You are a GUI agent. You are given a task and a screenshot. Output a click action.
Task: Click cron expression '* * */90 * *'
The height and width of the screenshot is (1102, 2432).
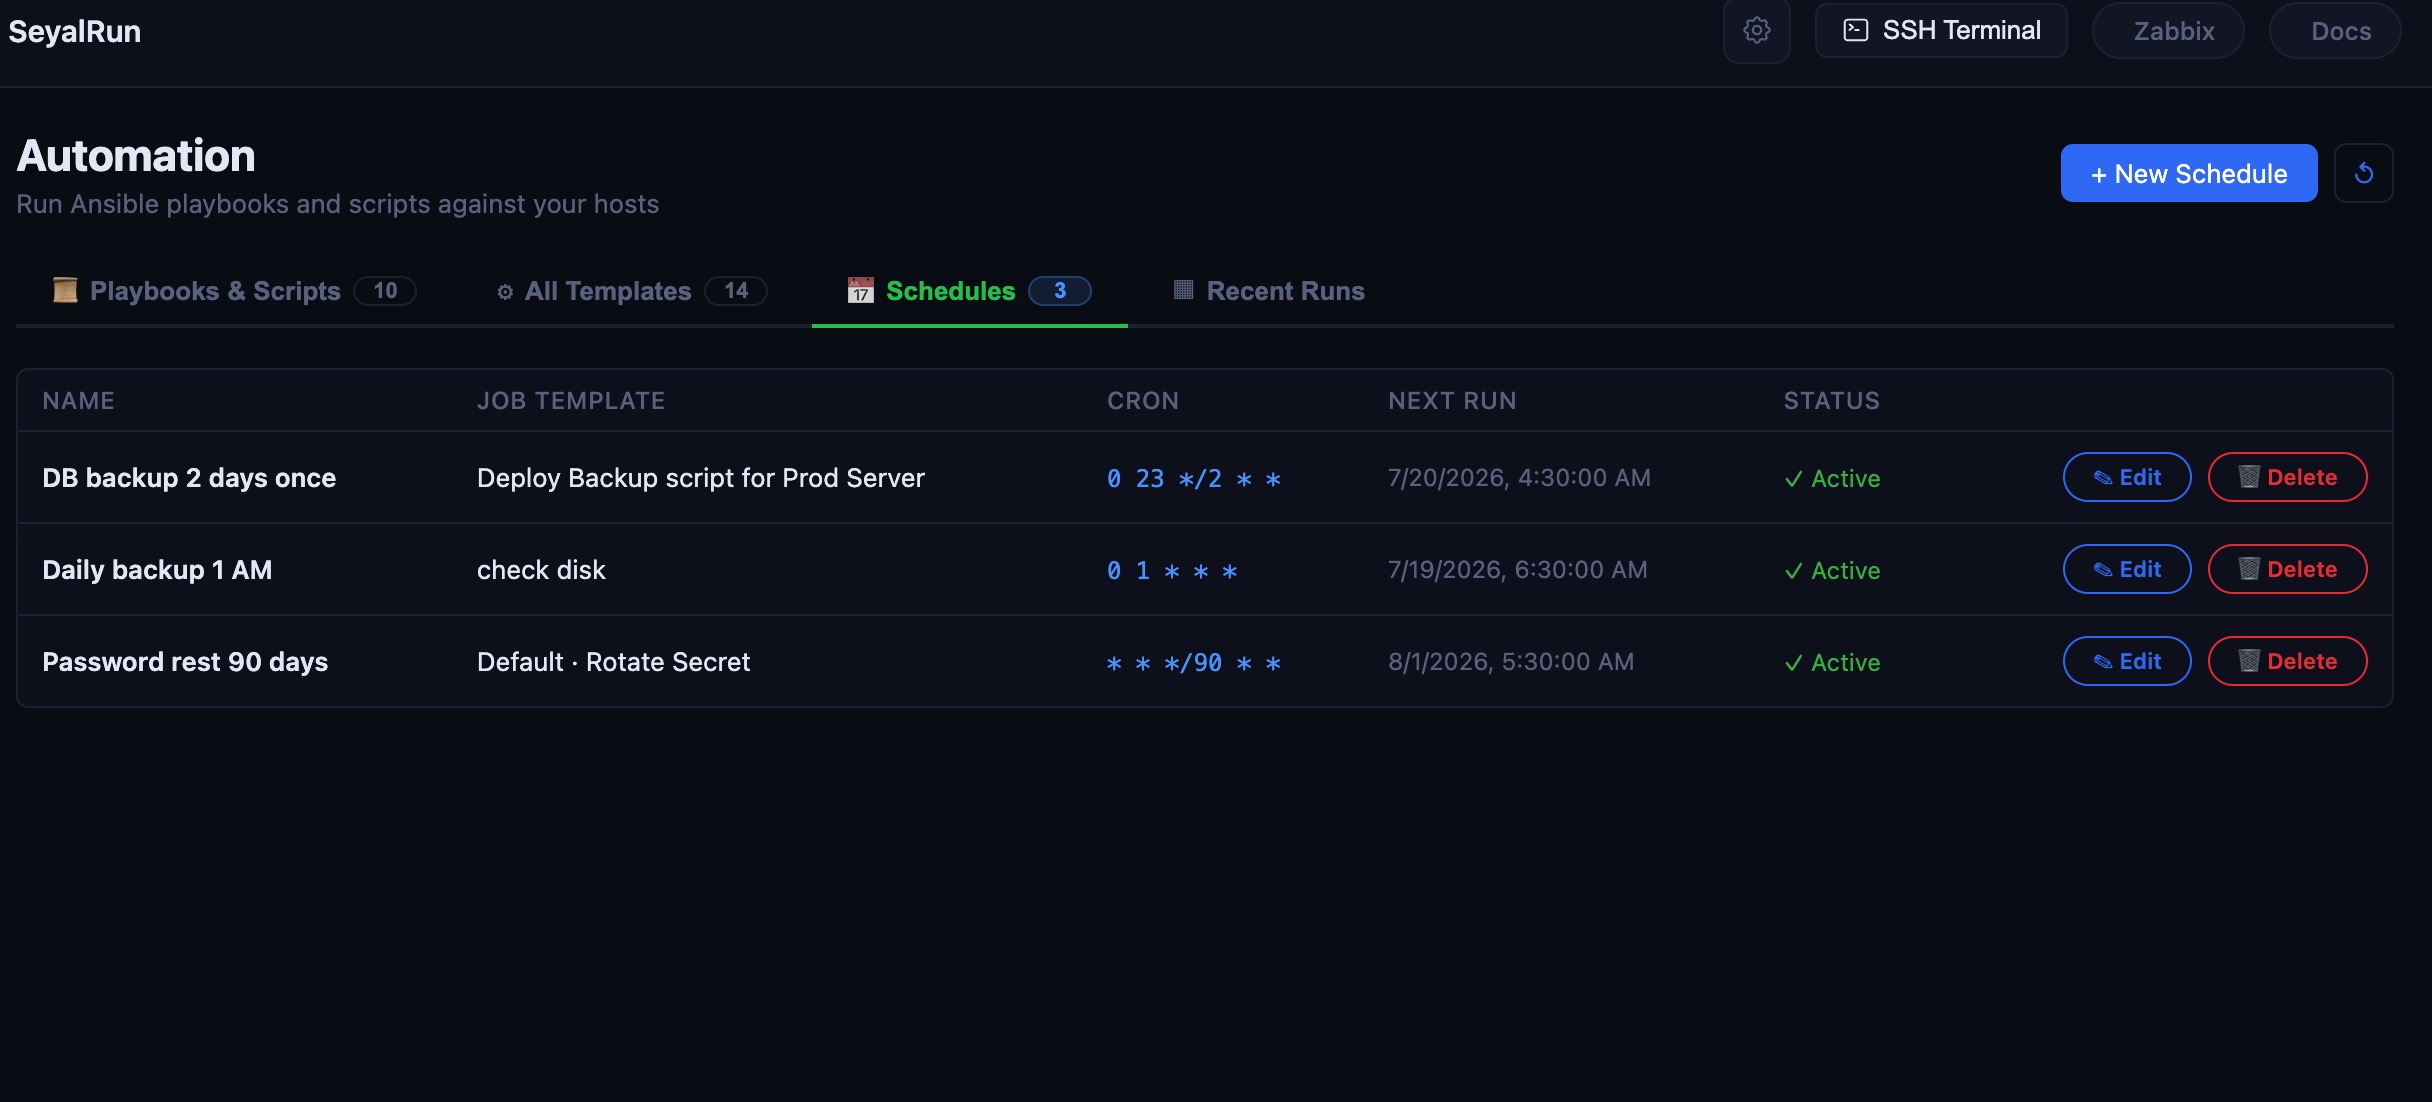tap(1194, 663)
